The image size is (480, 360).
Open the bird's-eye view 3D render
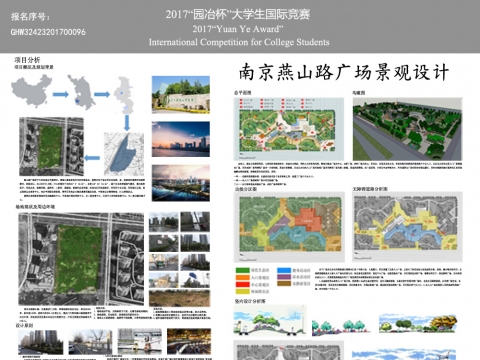coord(407,129)
